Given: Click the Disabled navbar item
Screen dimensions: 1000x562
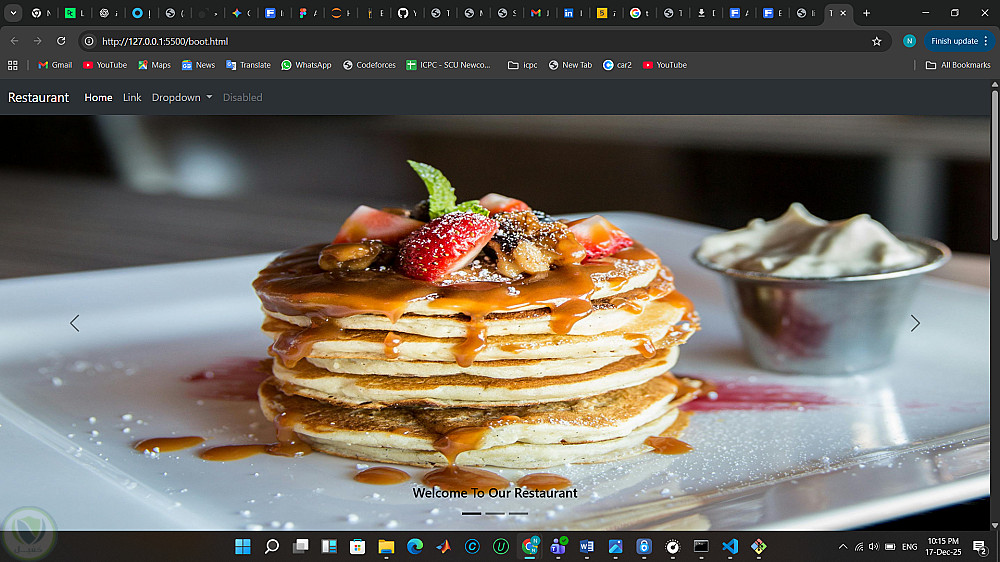Looking at the screenshot, I should coord(242,98).
